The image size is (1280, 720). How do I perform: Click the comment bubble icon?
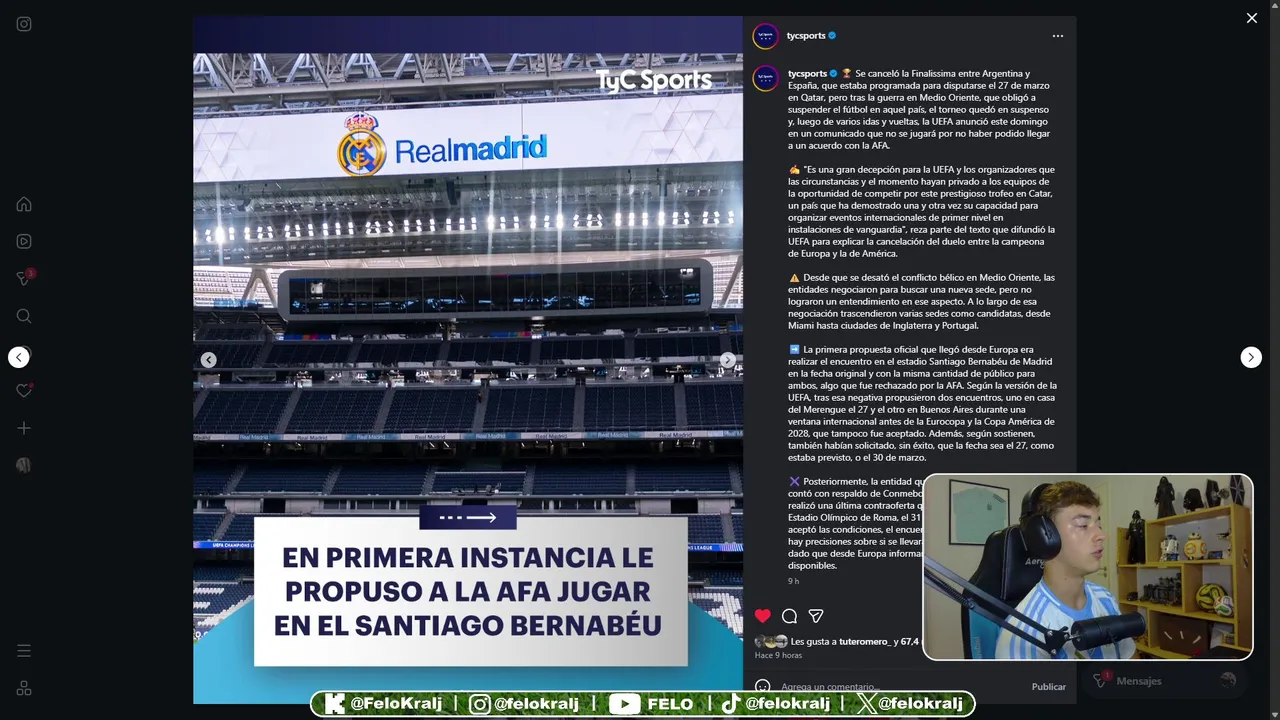click(x=790, y=616)
